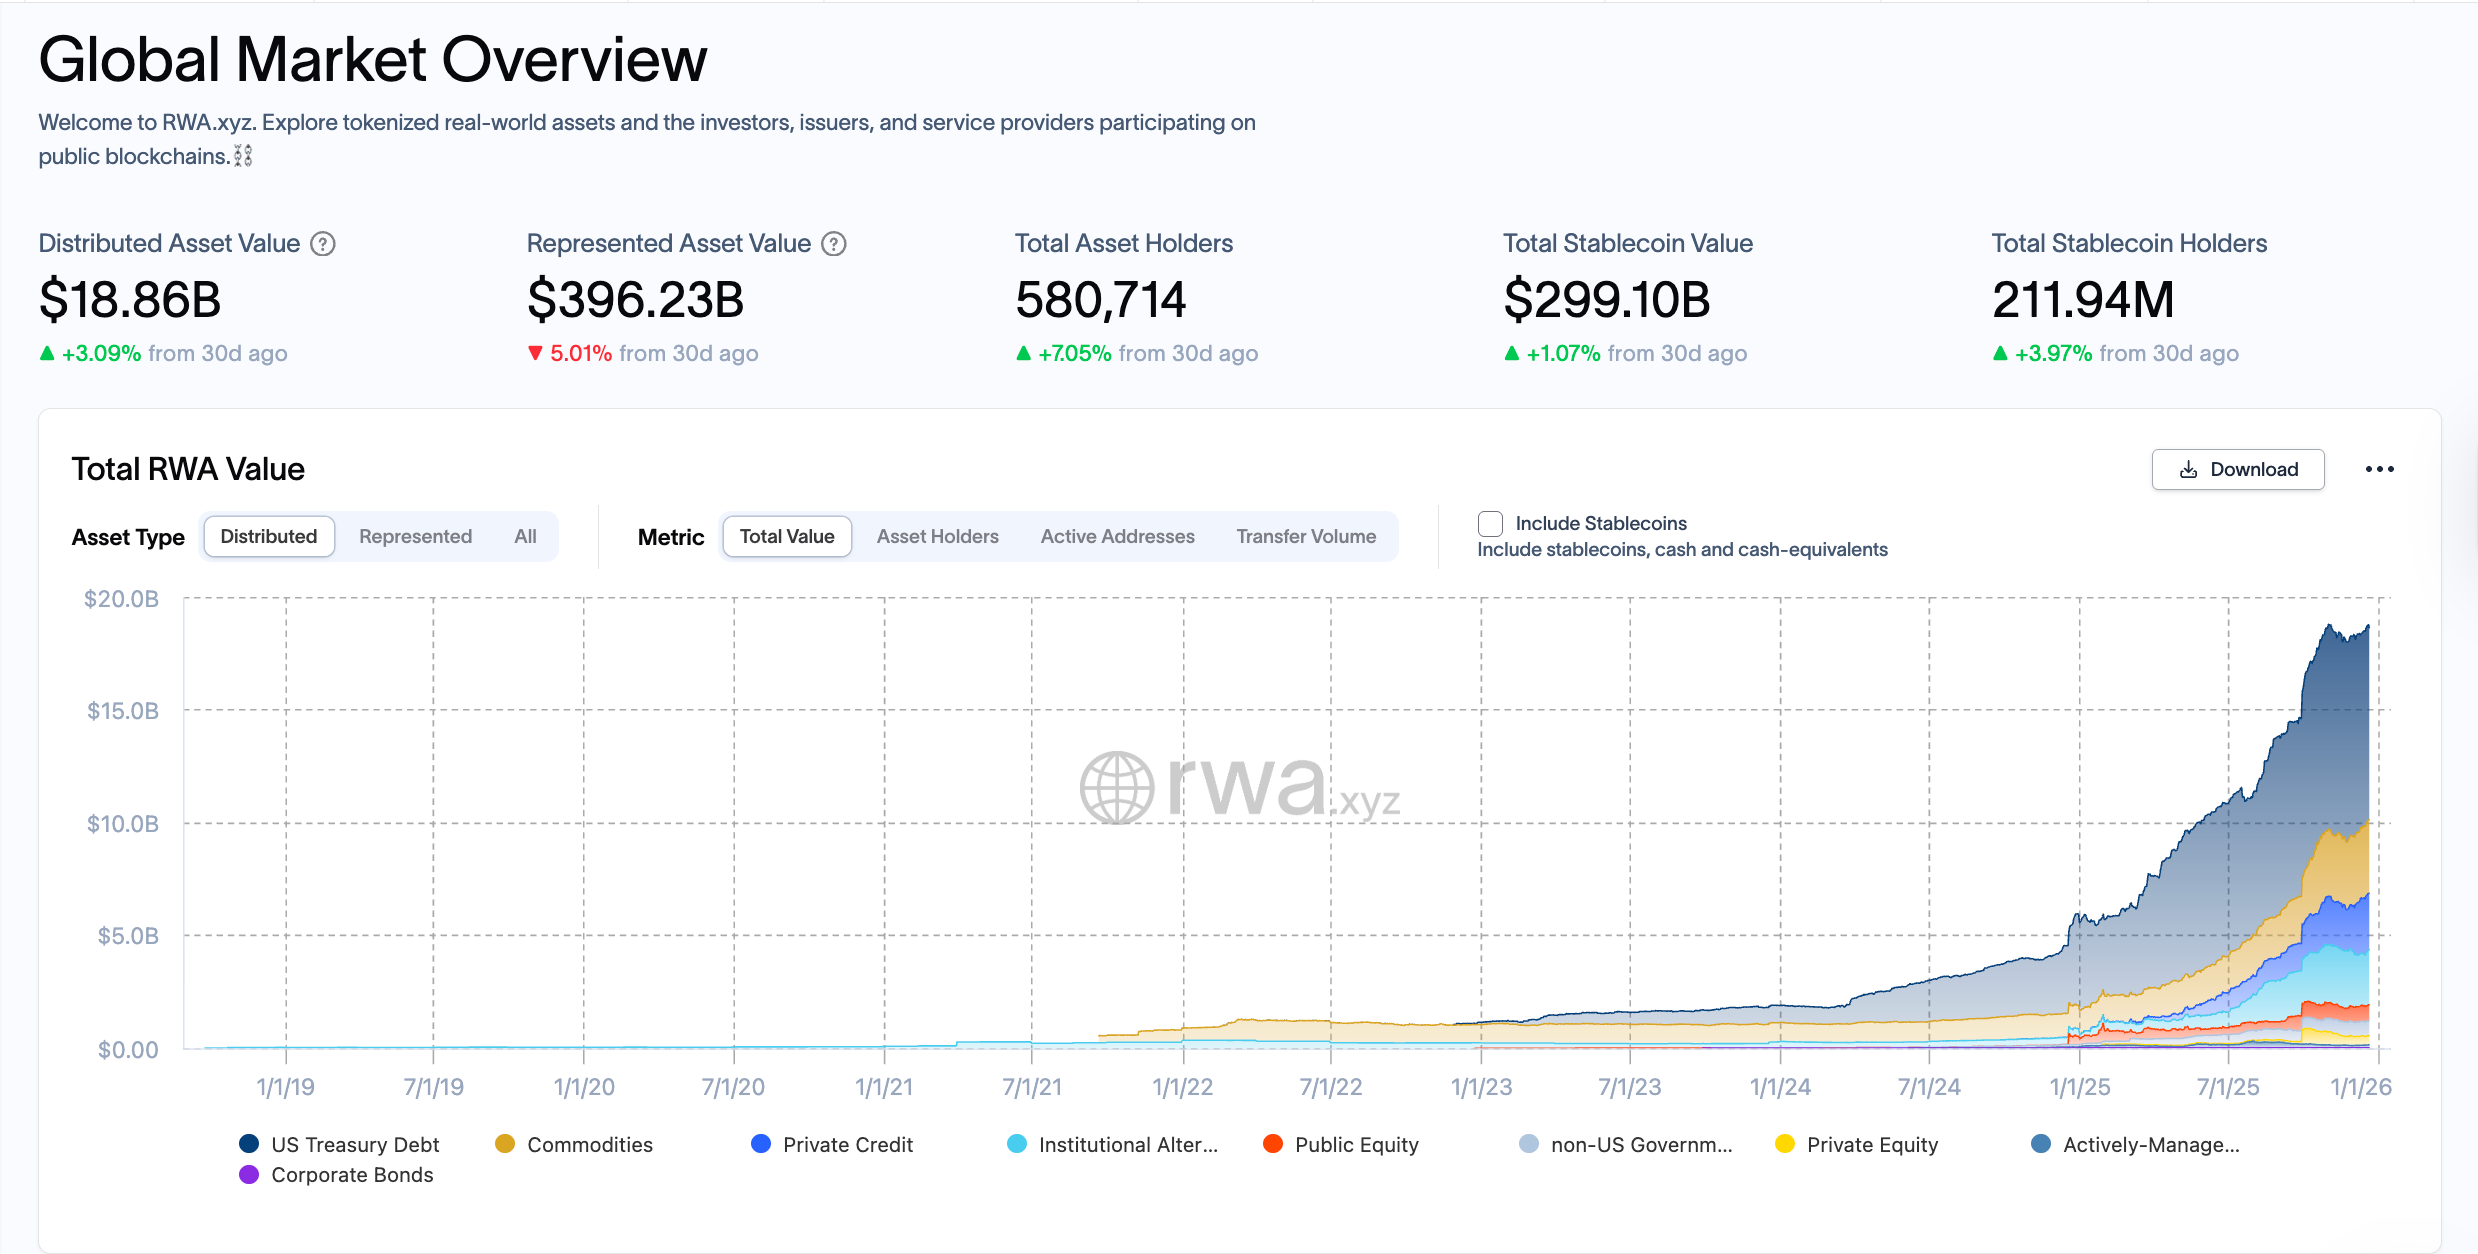Open the three-dot more options menu
Viewport: 2478px width, 1254px height.
click(2379, 469)
